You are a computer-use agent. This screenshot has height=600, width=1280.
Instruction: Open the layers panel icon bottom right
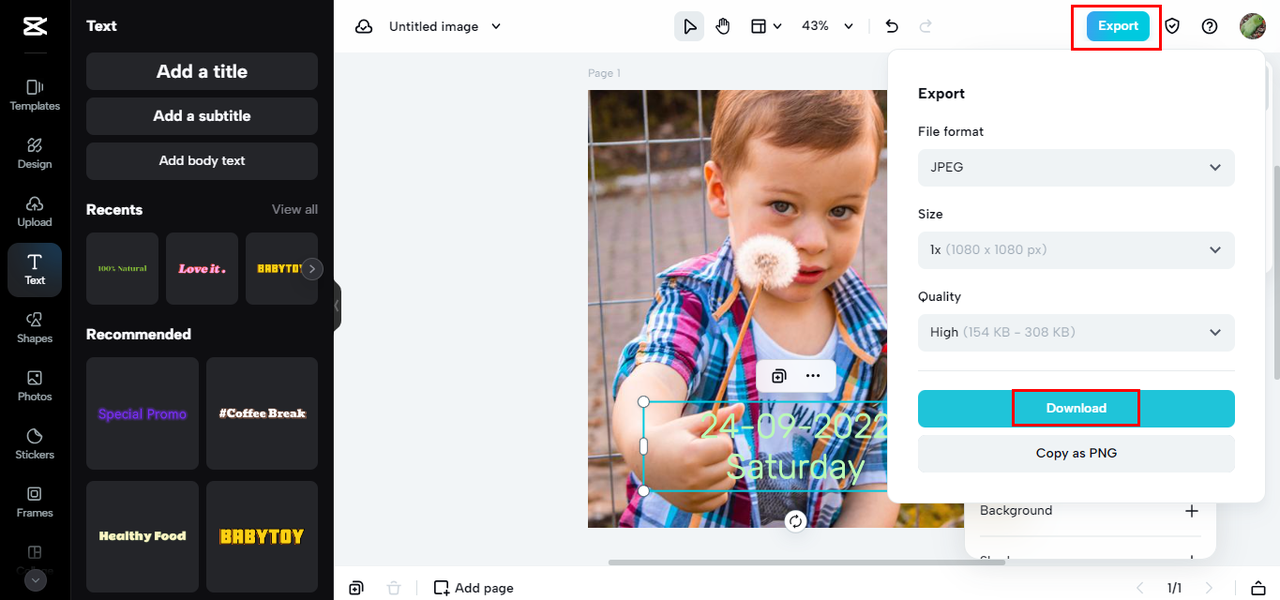pyautogui.click(x=1259, y=588)
